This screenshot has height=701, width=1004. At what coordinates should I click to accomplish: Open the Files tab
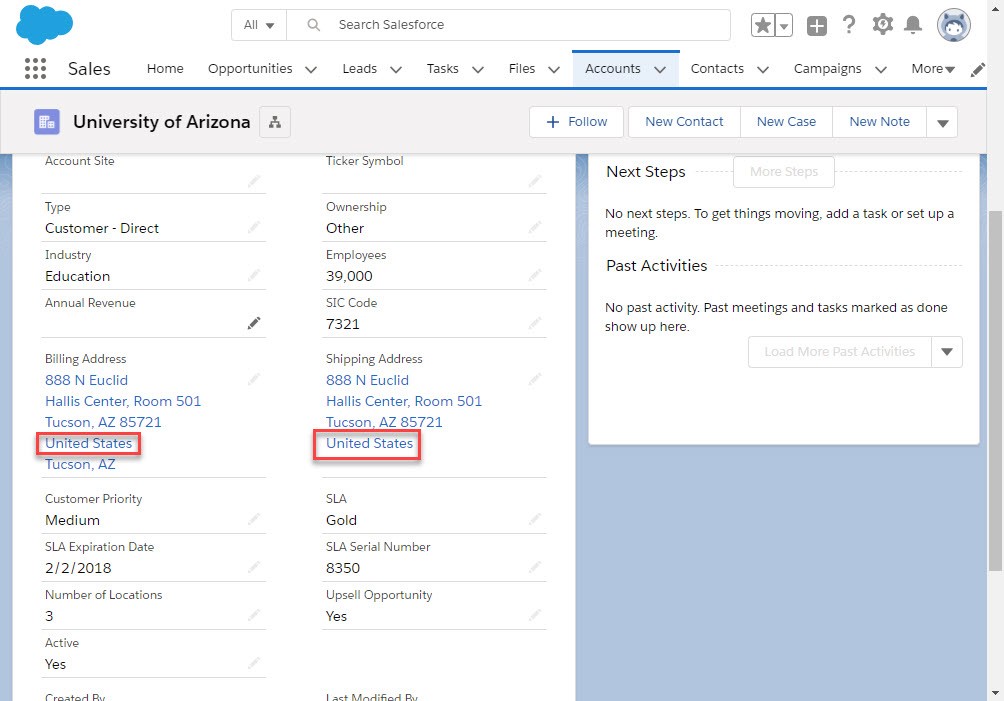pyautogui.click(x=522, y=68)
